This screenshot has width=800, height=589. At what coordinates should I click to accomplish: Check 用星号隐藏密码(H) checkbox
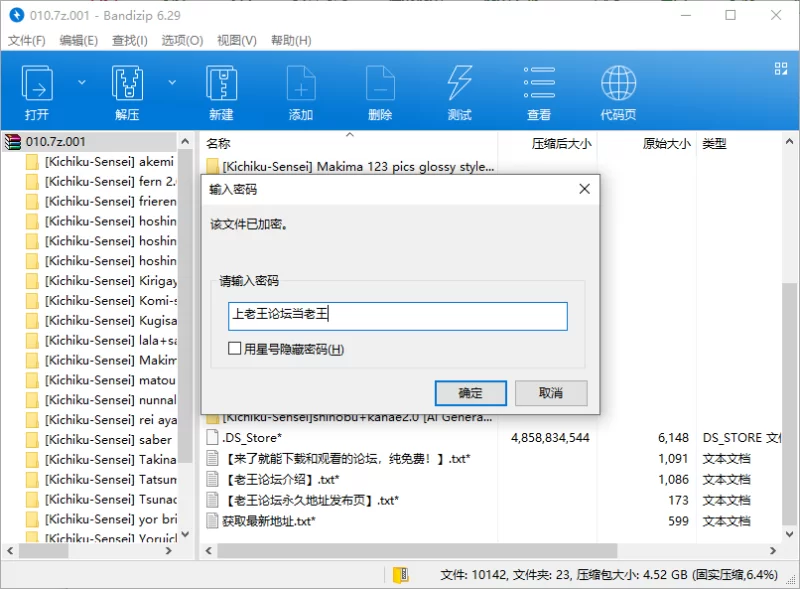pyautogui.click(x=234, y=349)
